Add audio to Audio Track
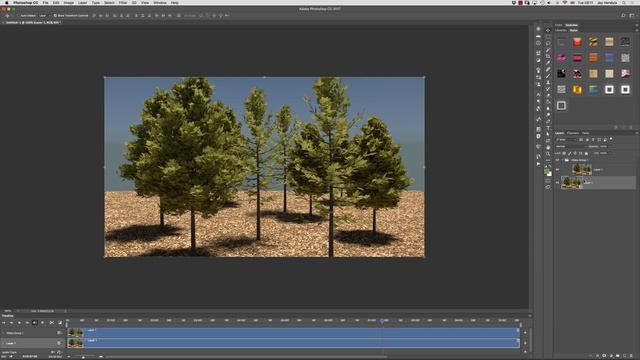640x360 pixels. click(525, 352)
